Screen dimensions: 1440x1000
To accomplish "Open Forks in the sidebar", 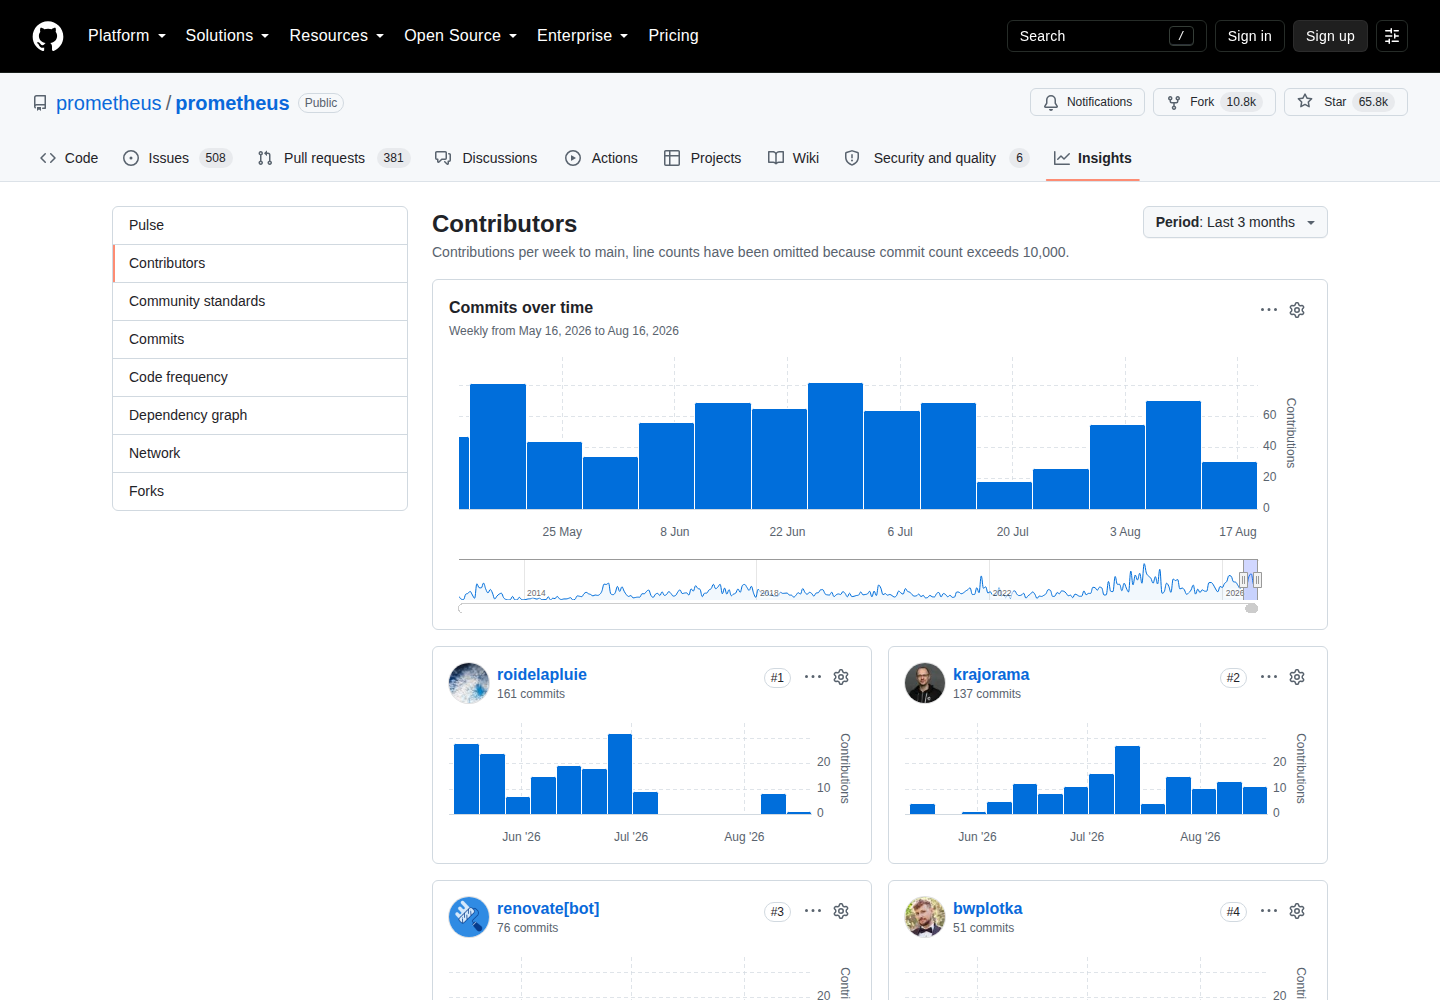I will 260,491.
